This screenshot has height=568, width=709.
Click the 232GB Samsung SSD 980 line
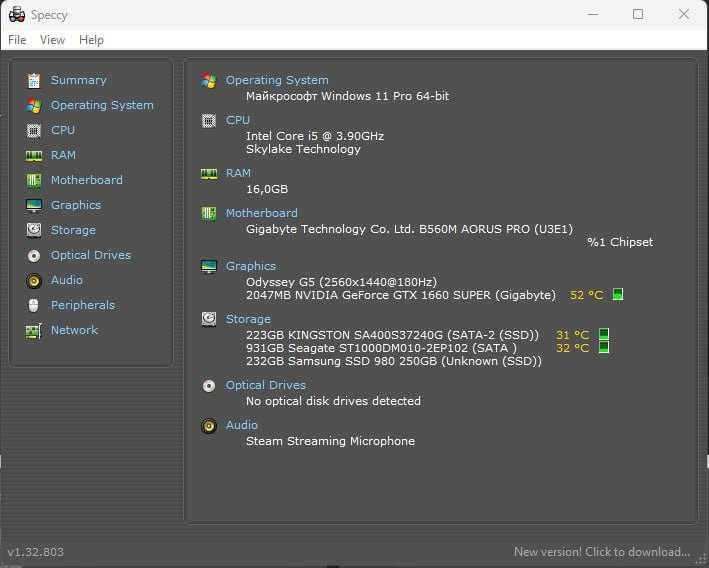click(394, 361)
